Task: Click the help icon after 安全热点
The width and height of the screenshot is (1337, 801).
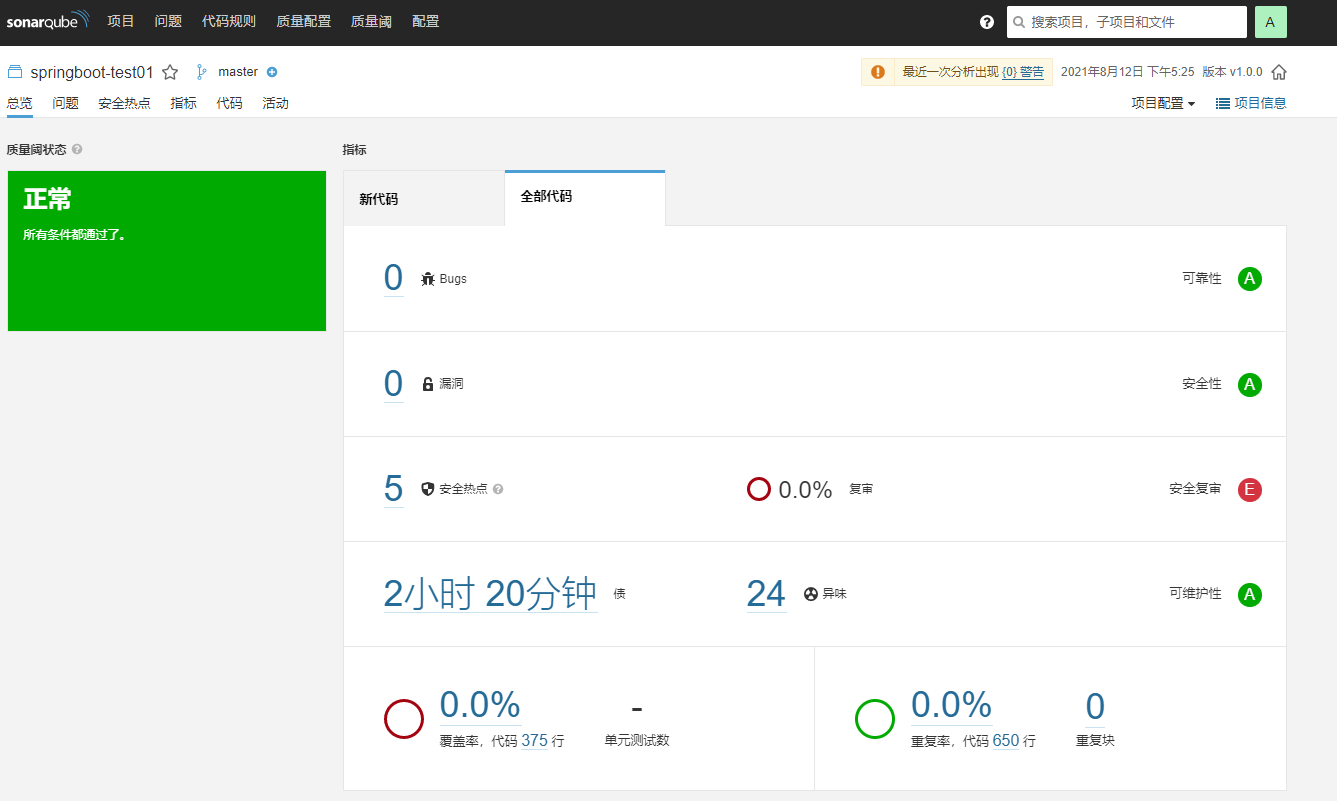Action: (x=498, y=489)
